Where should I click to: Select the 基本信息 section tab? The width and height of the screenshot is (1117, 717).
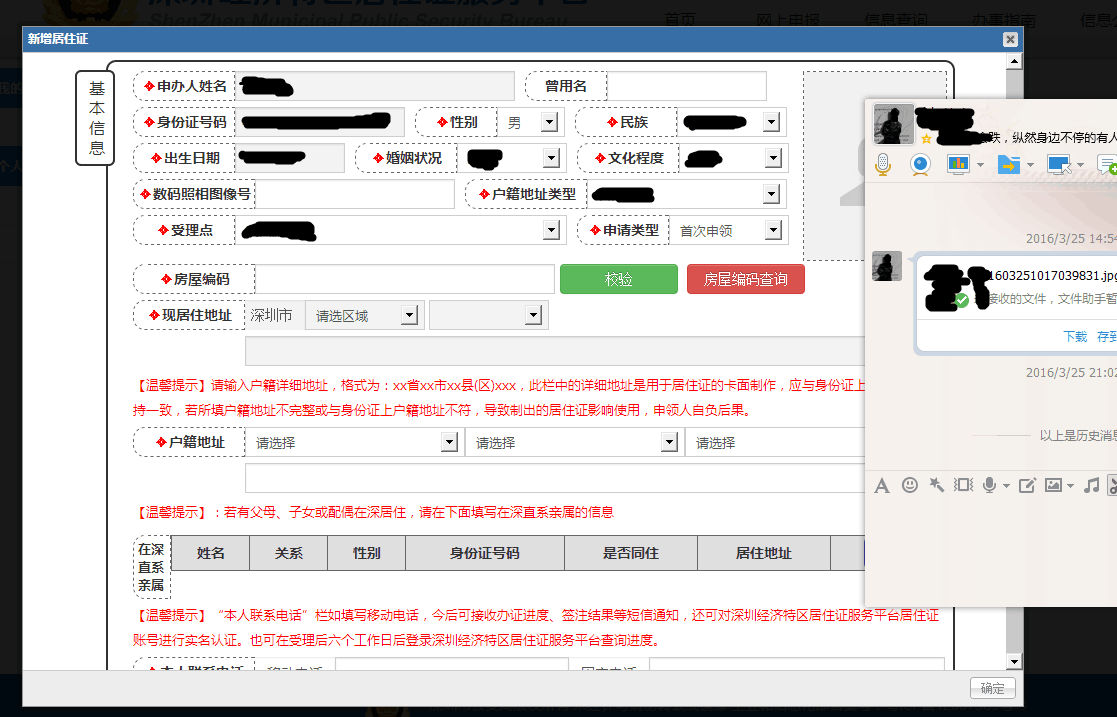[95, 119]
